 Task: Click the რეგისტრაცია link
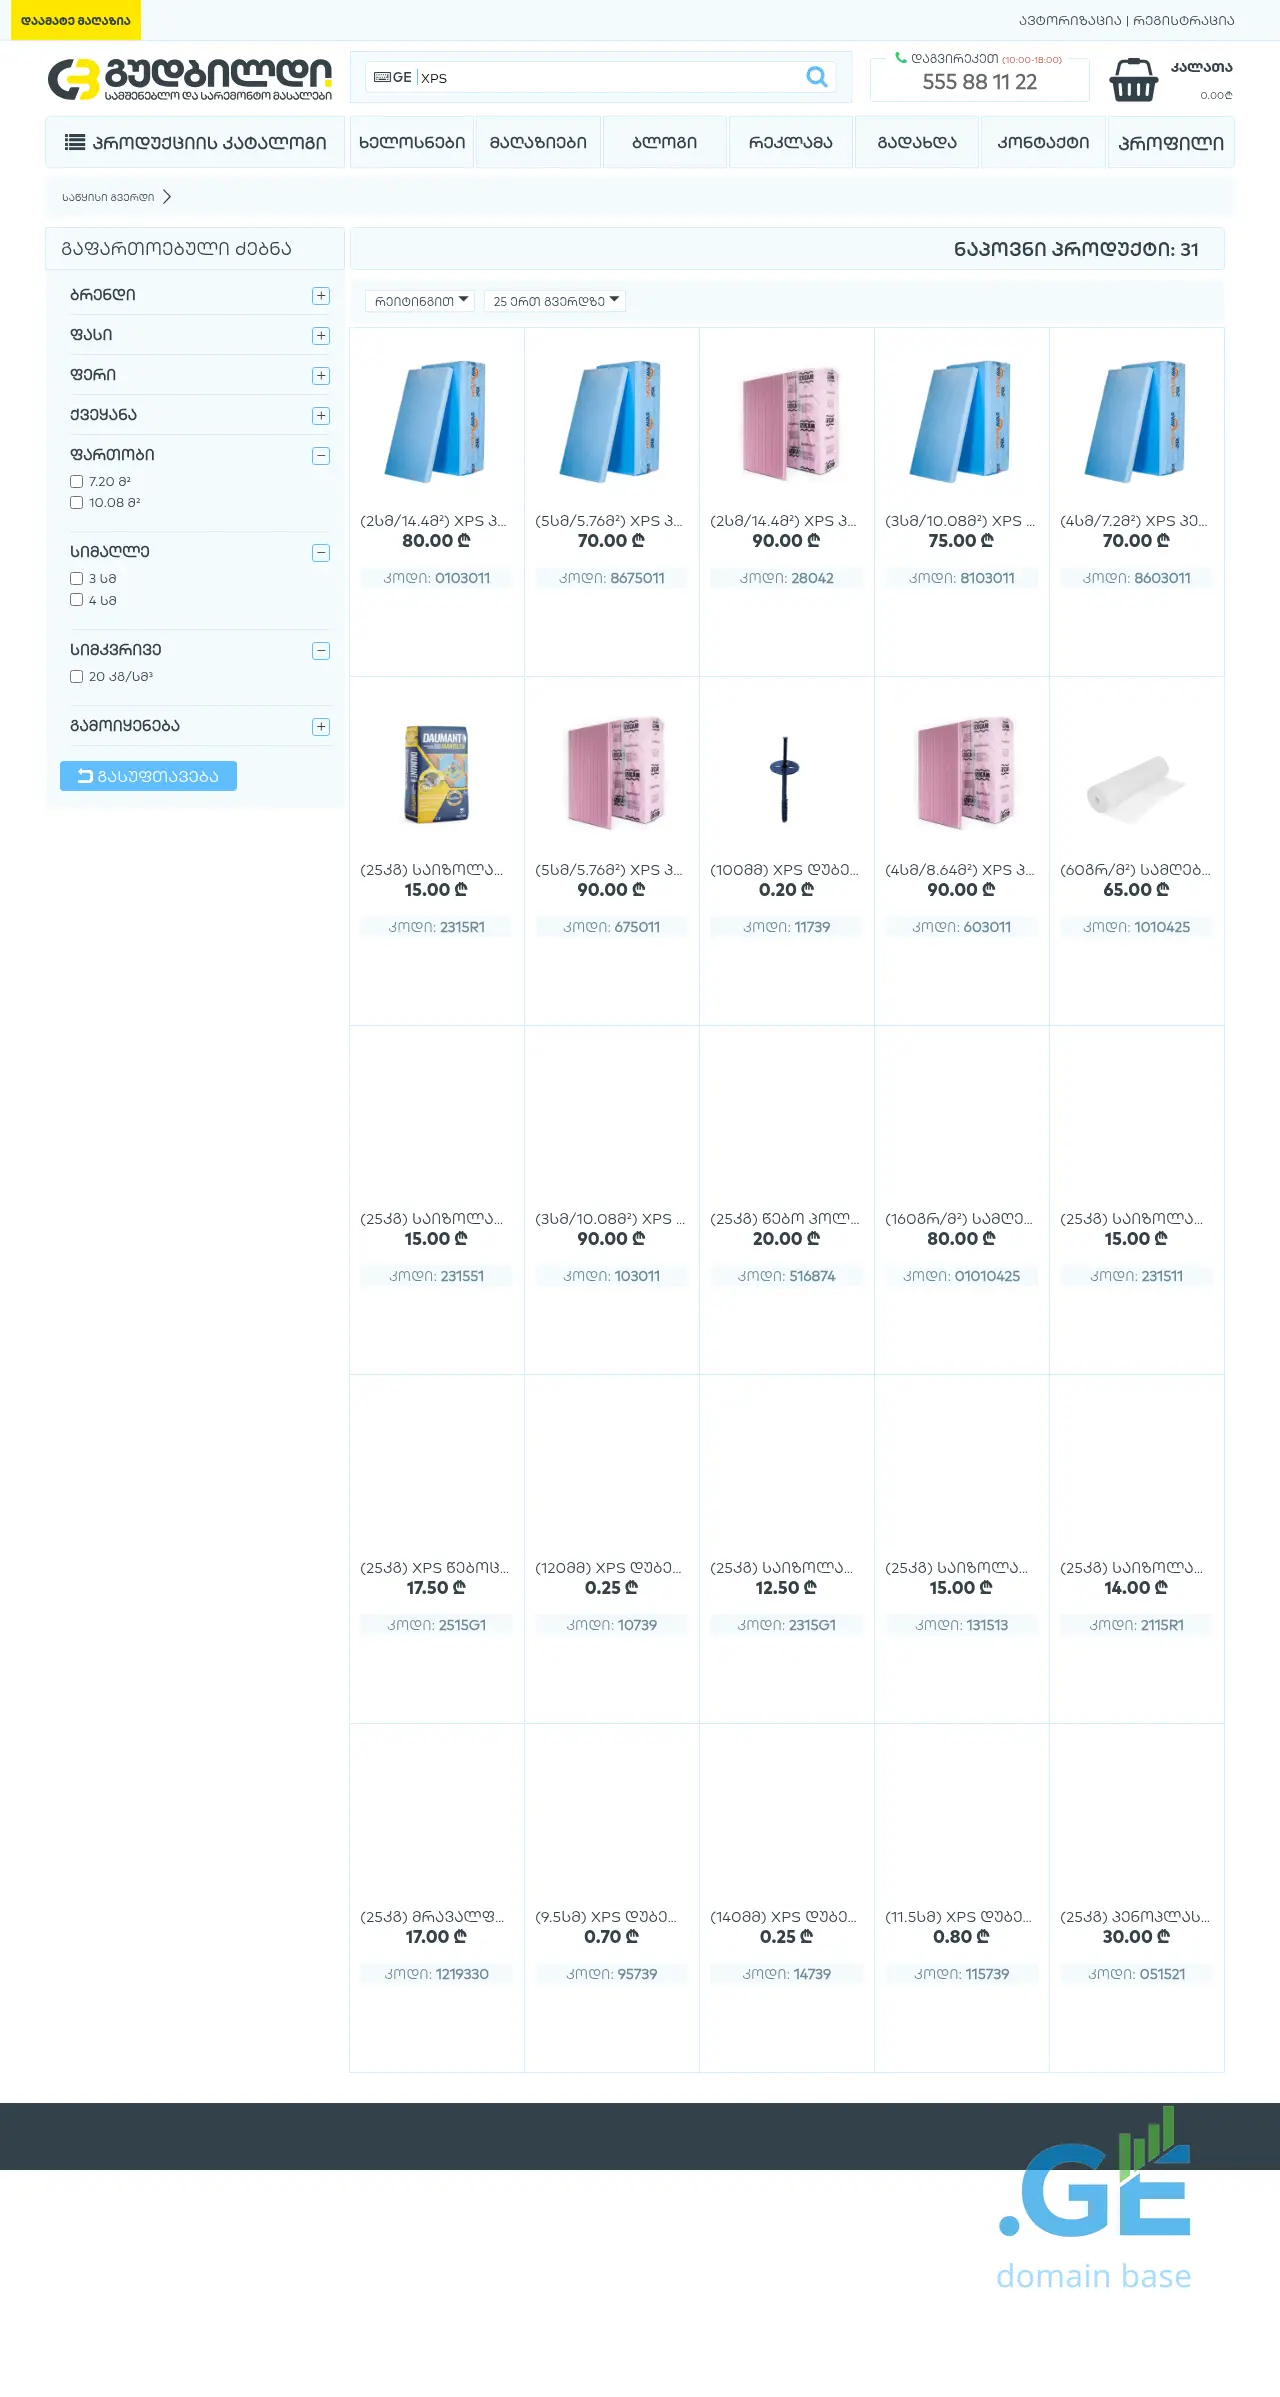1183,20
